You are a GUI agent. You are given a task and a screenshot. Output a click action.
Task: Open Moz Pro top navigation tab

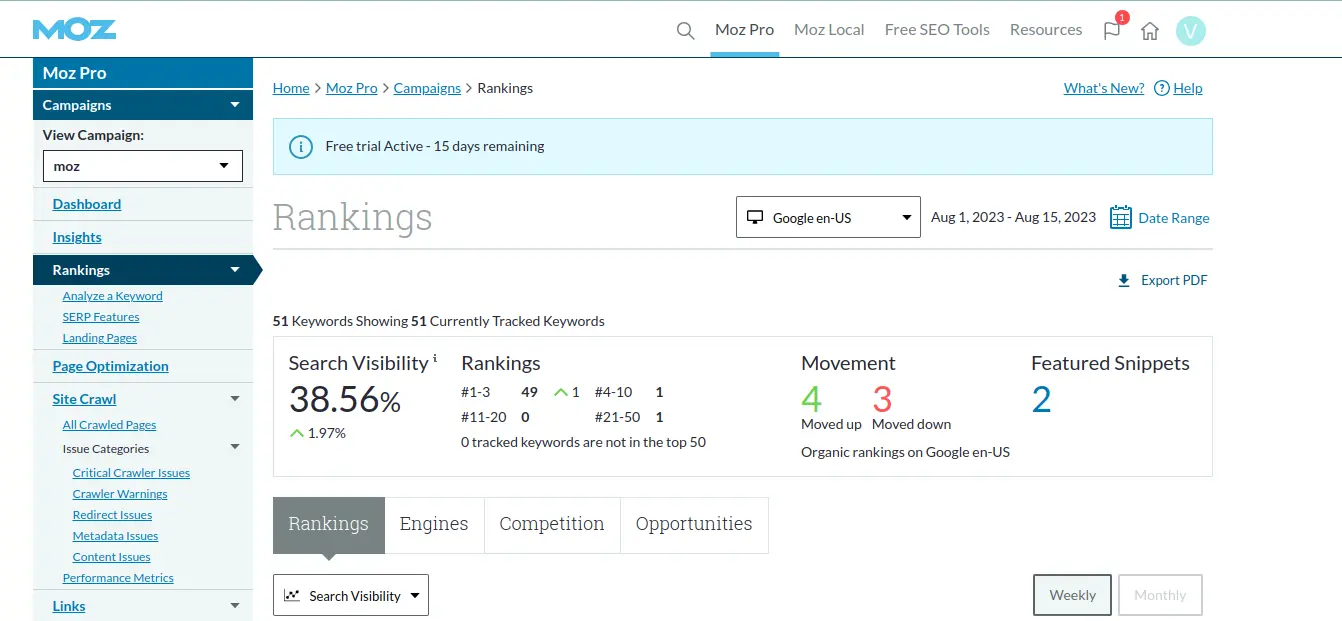pos(745,30)
